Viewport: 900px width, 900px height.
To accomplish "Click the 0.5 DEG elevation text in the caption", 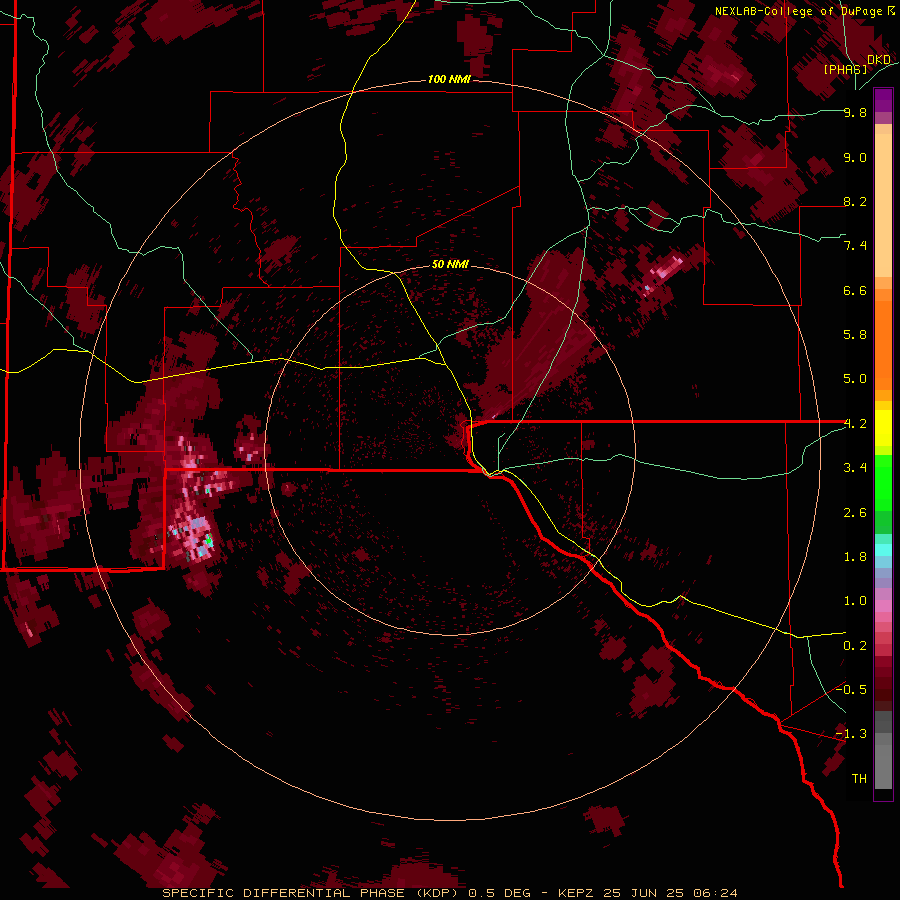I will tap(499, 893).
